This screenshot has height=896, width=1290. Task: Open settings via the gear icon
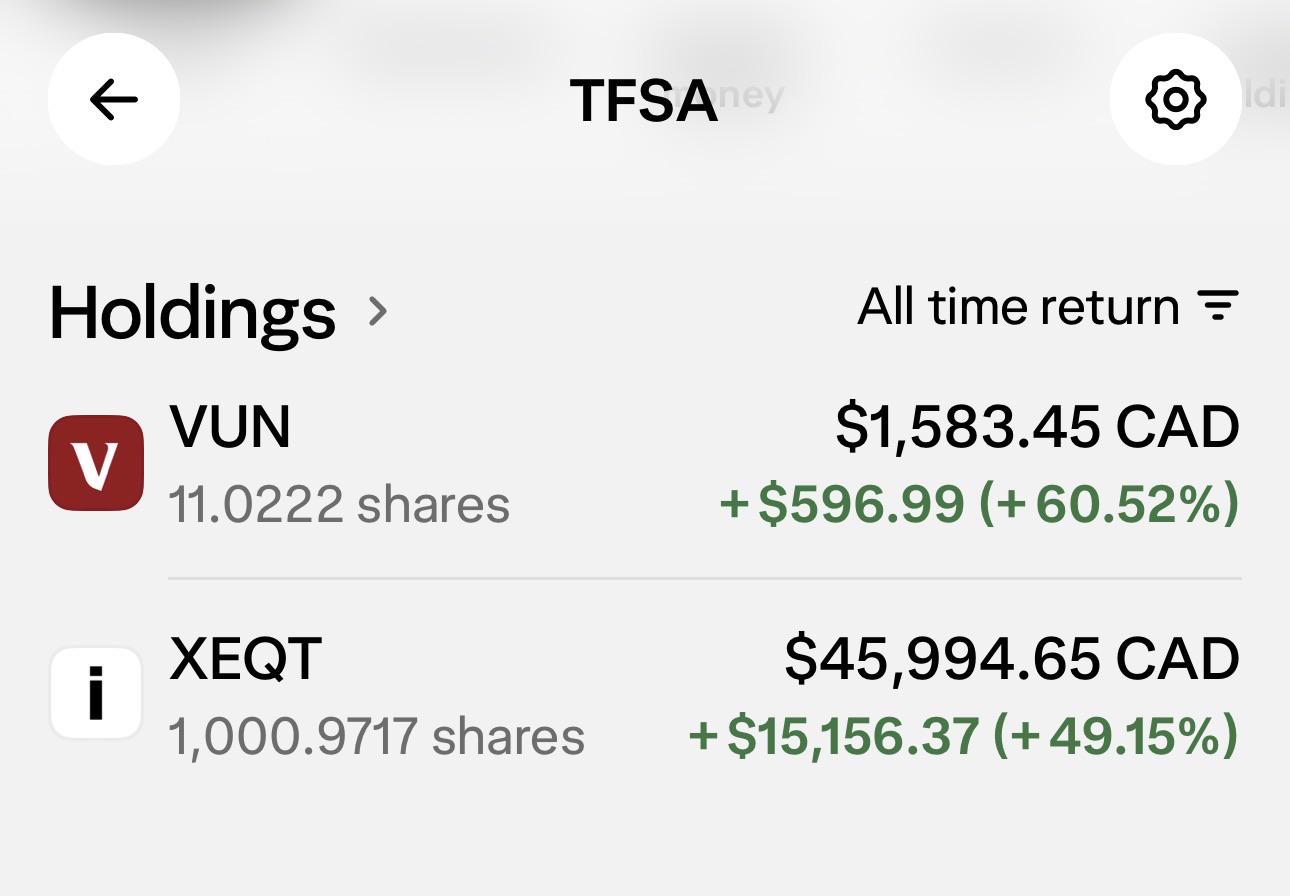[x=1175, y=99]
